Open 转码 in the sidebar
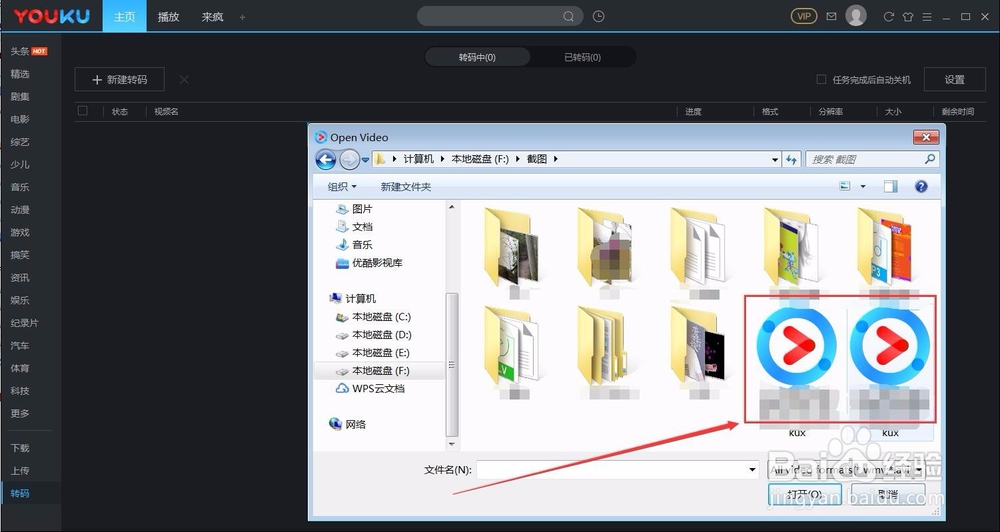This screenshot has width=1000, height=532. point(20,493)
